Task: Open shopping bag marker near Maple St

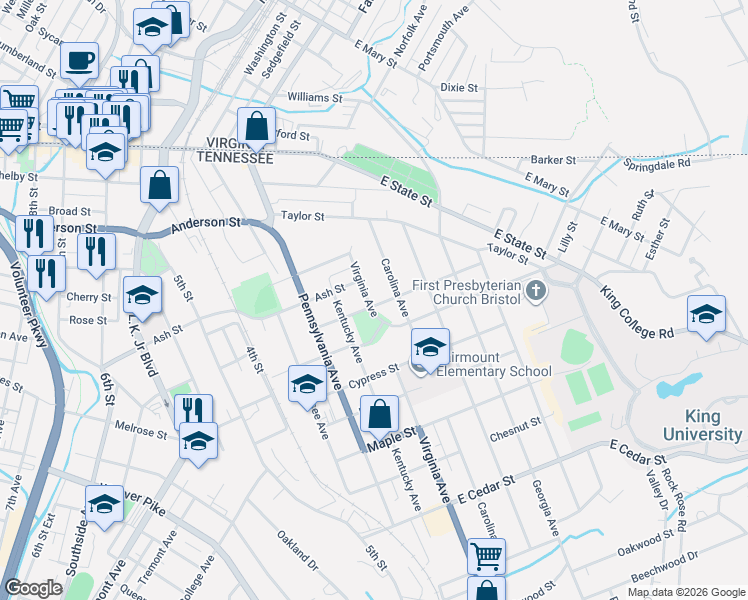Action: [x=379, y=415]
